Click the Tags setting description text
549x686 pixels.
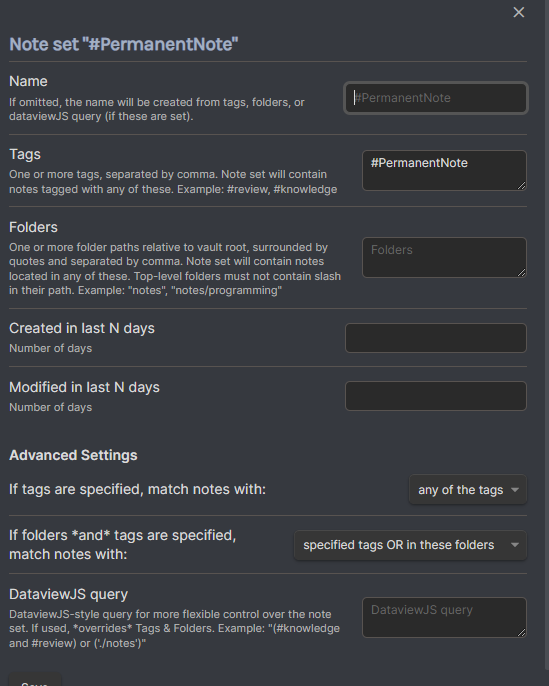pos(173,182)
